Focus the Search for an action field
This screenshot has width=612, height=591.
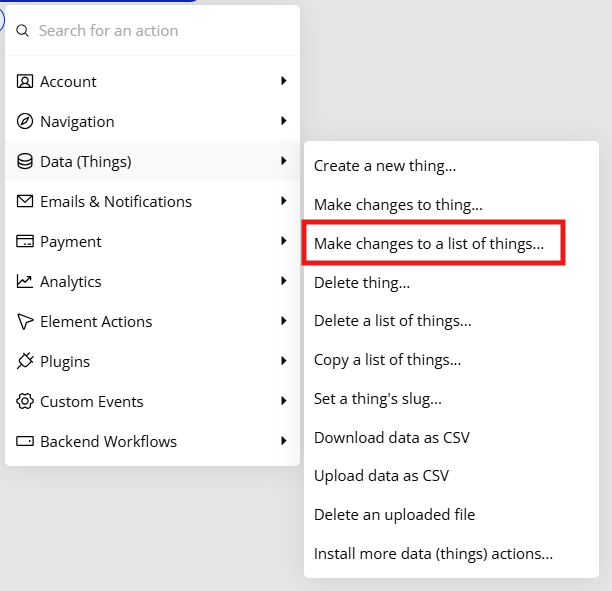tap(152, 30)
